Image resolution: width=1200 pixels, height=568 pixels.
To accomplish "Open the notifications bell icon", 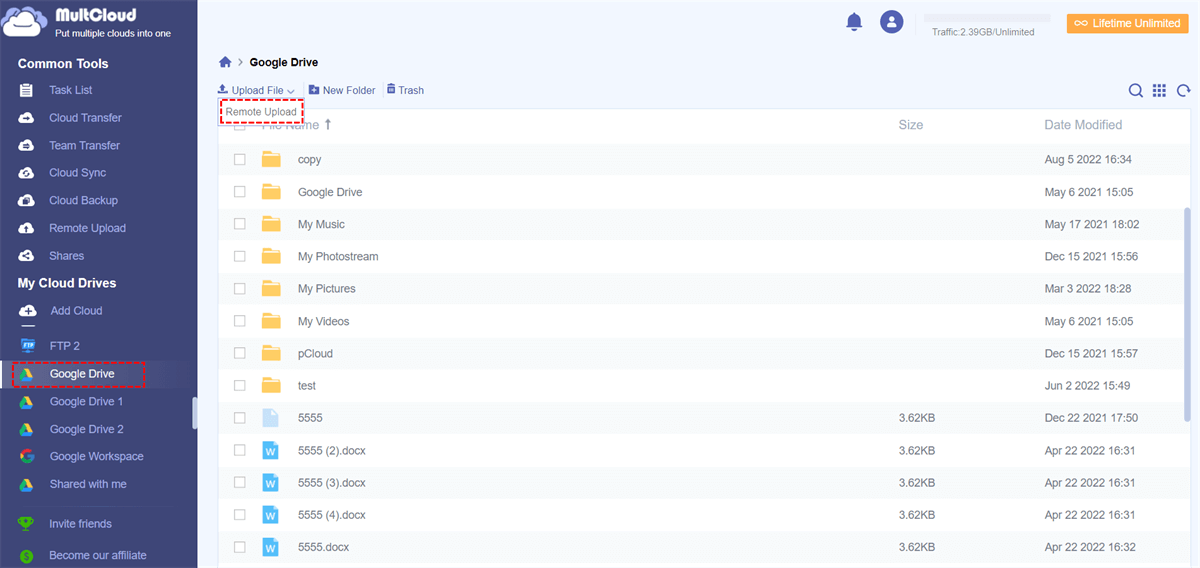I will 854,21.
